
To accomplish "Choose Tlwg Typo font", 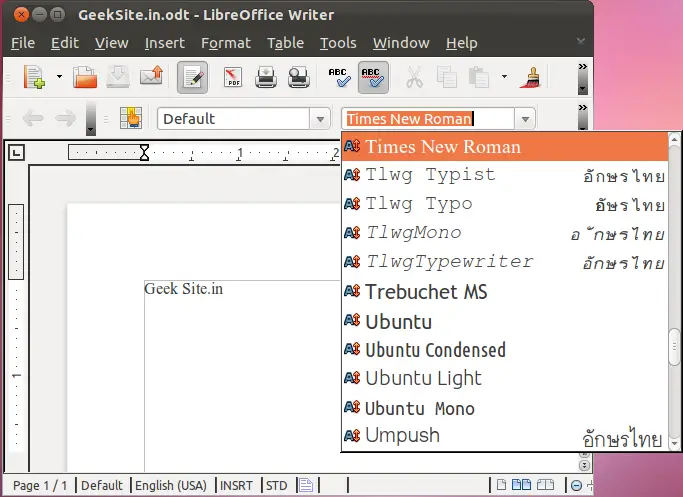I will point(505,204).
